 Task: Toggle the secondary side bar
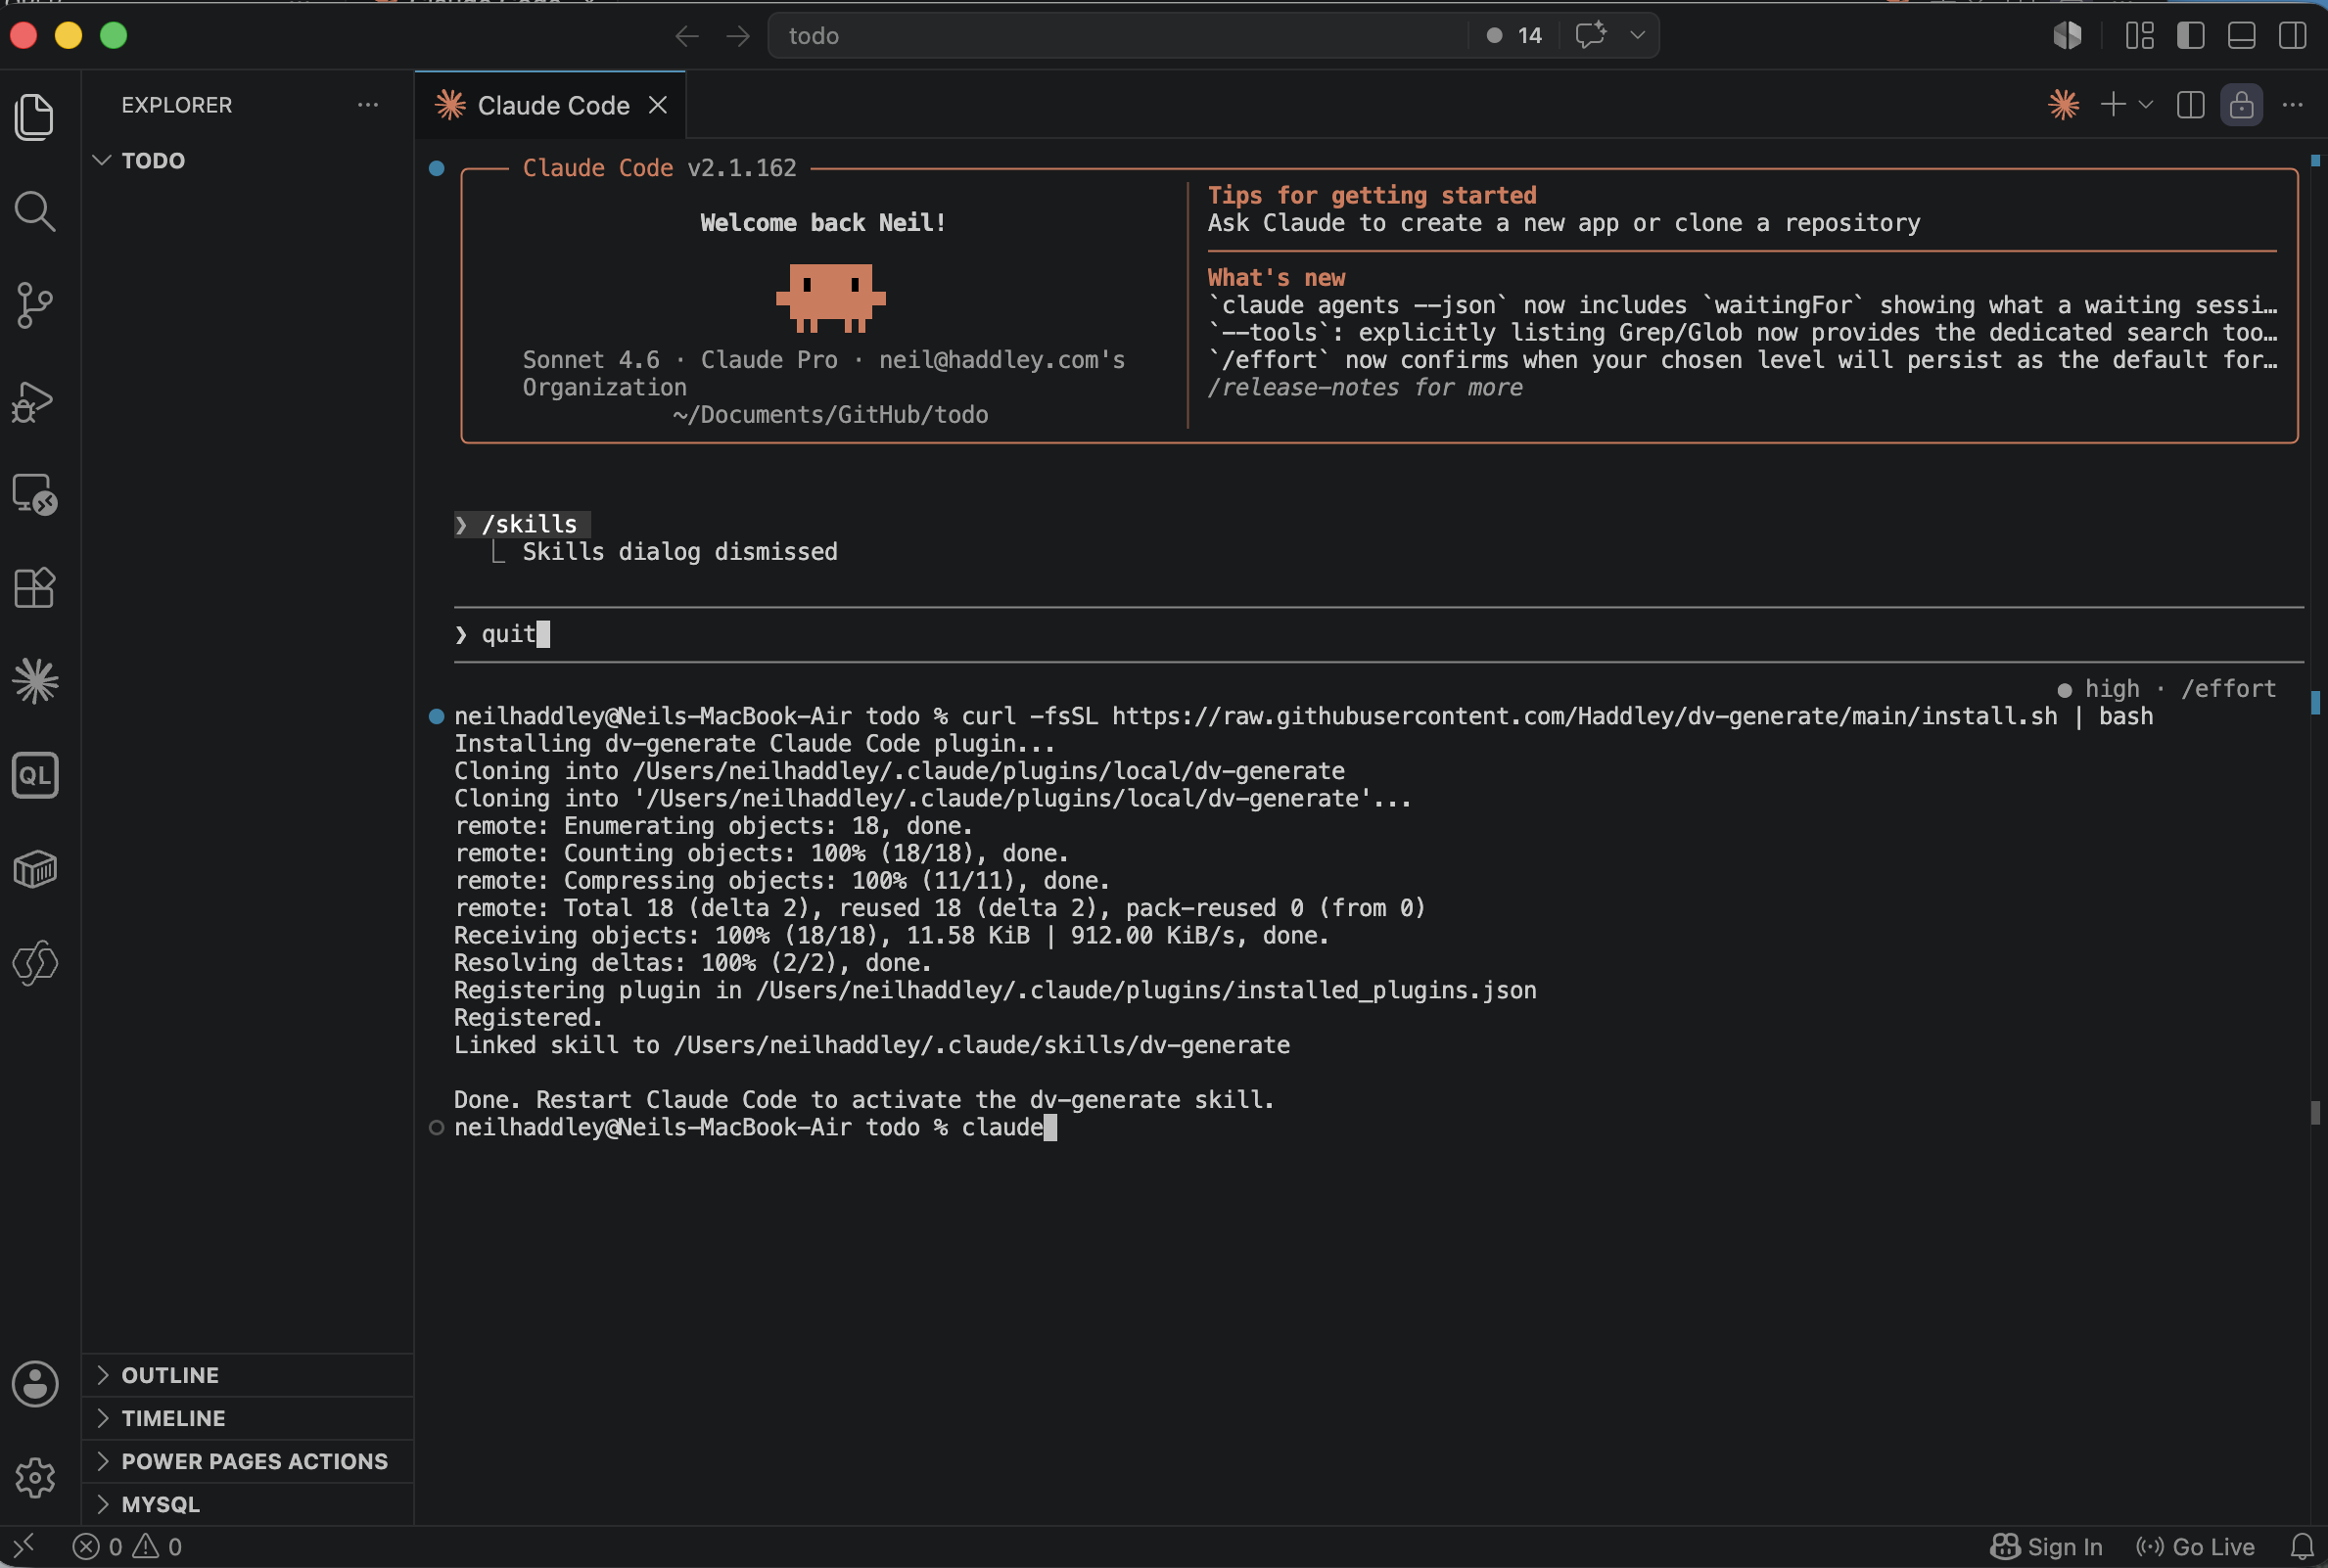pos(2293,36)
